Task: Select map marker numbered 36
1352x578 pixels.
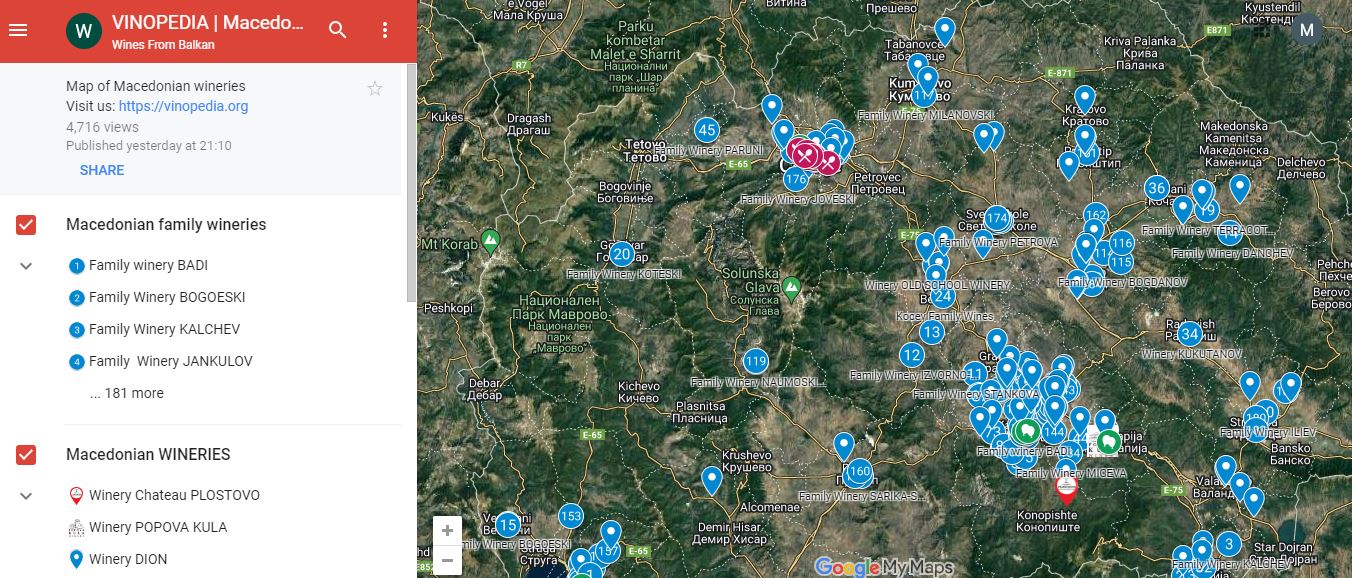Action: tap(1157, 188)
